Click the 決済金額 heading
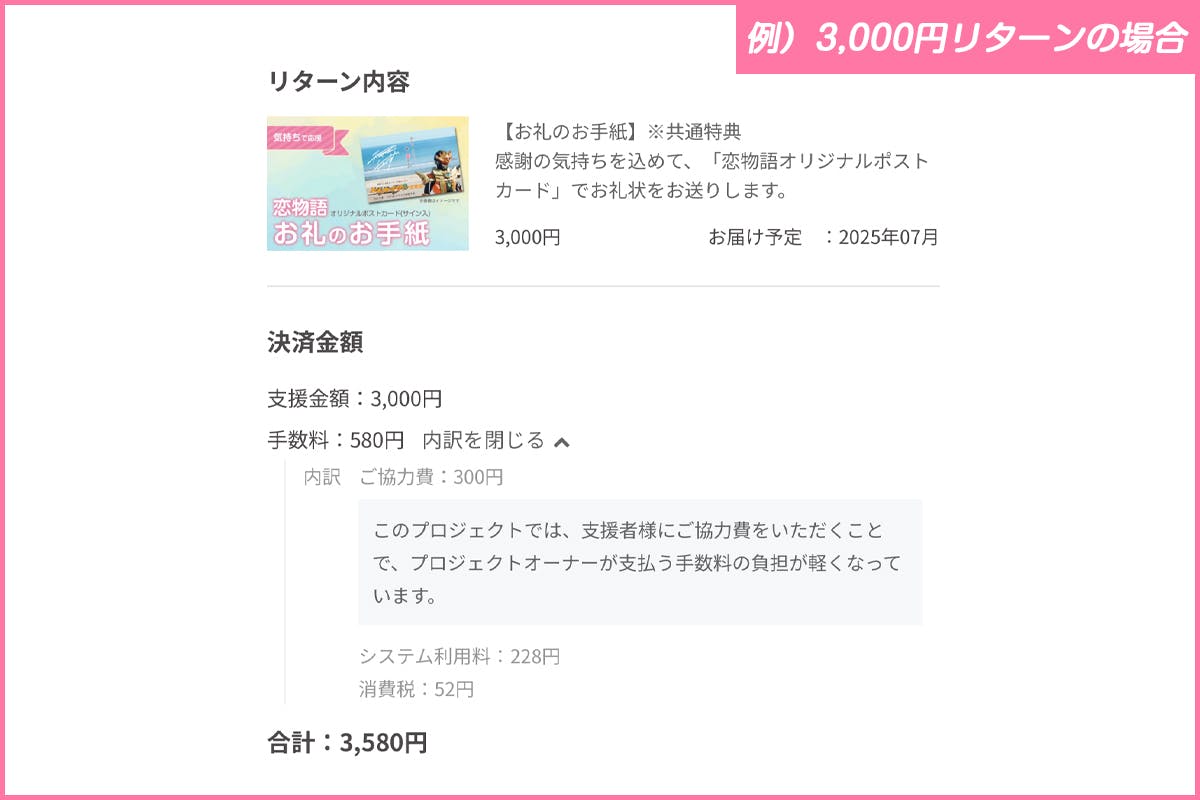 [315, 342]
